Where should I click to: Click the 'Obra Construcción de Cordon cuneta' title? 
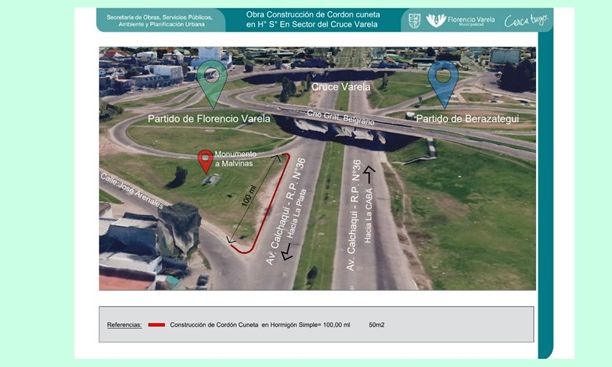tap(313, 15)
